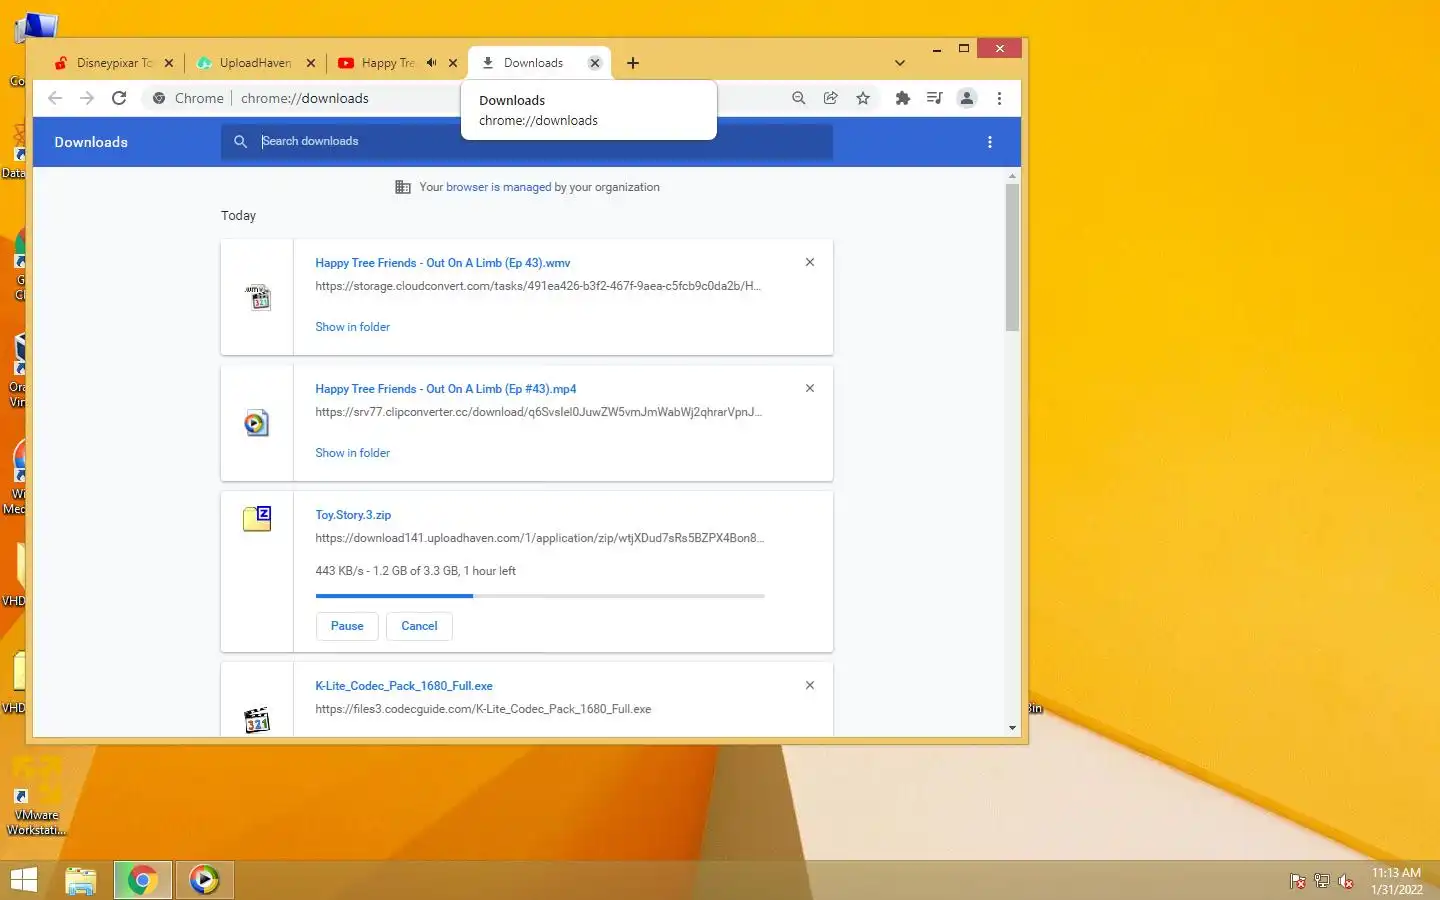Click the codecguide.com source URL
The image size is (1440, 900).
(483, 709)
